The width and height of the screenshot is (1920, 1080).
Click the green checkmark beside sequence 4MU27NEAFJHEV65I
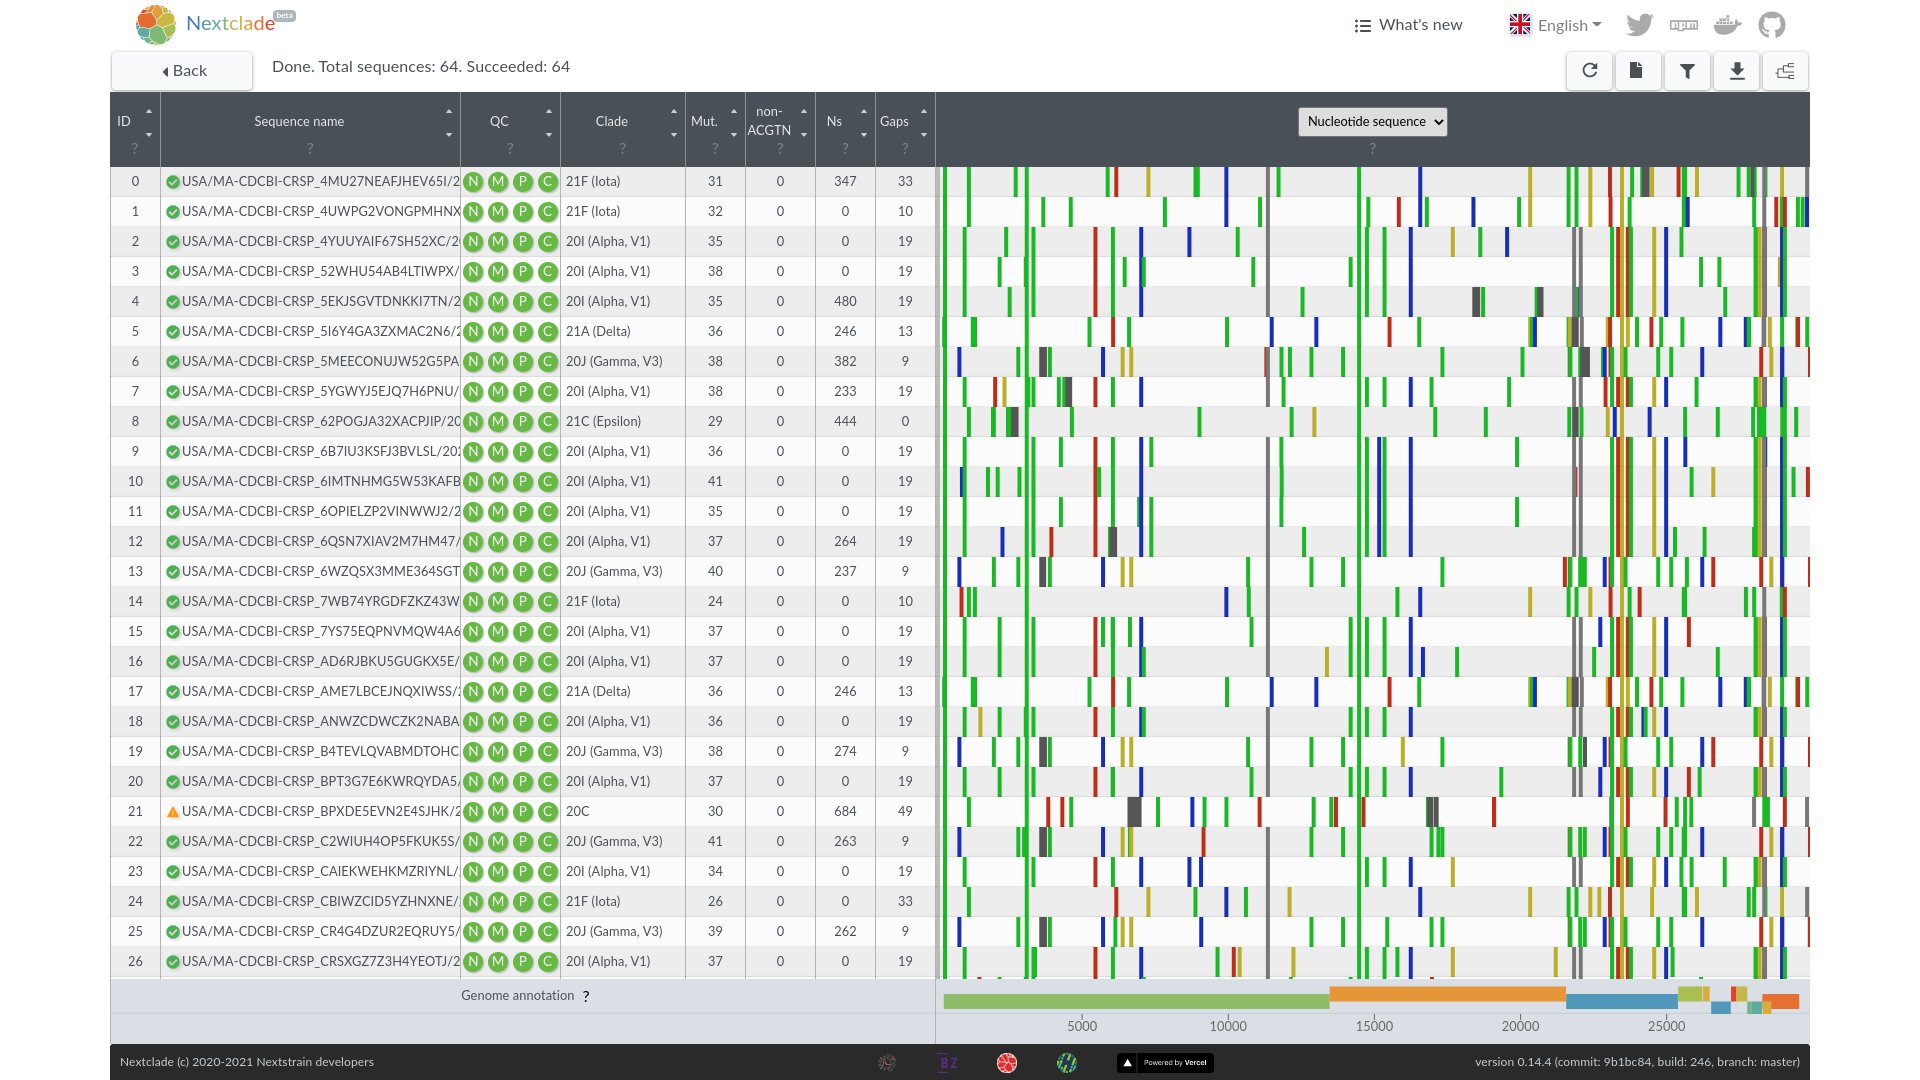[172, 181]
